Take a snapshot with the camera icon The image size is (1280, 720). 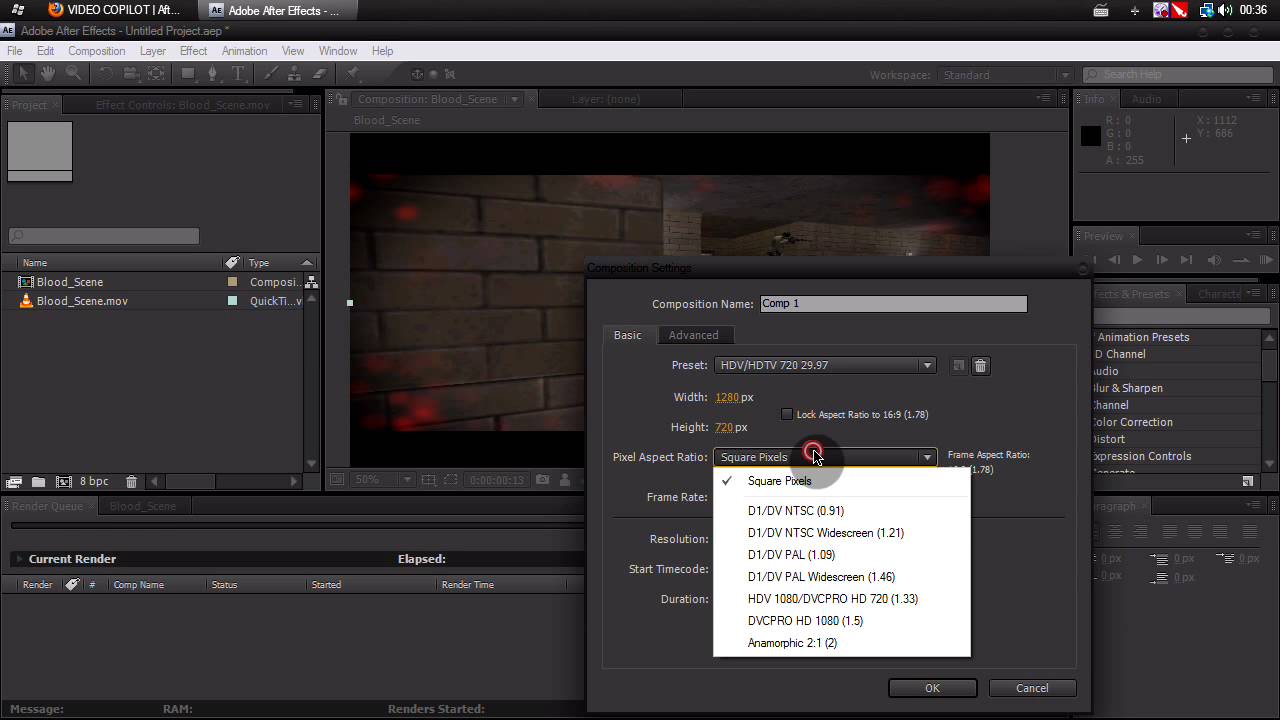(x=542, y=480)
